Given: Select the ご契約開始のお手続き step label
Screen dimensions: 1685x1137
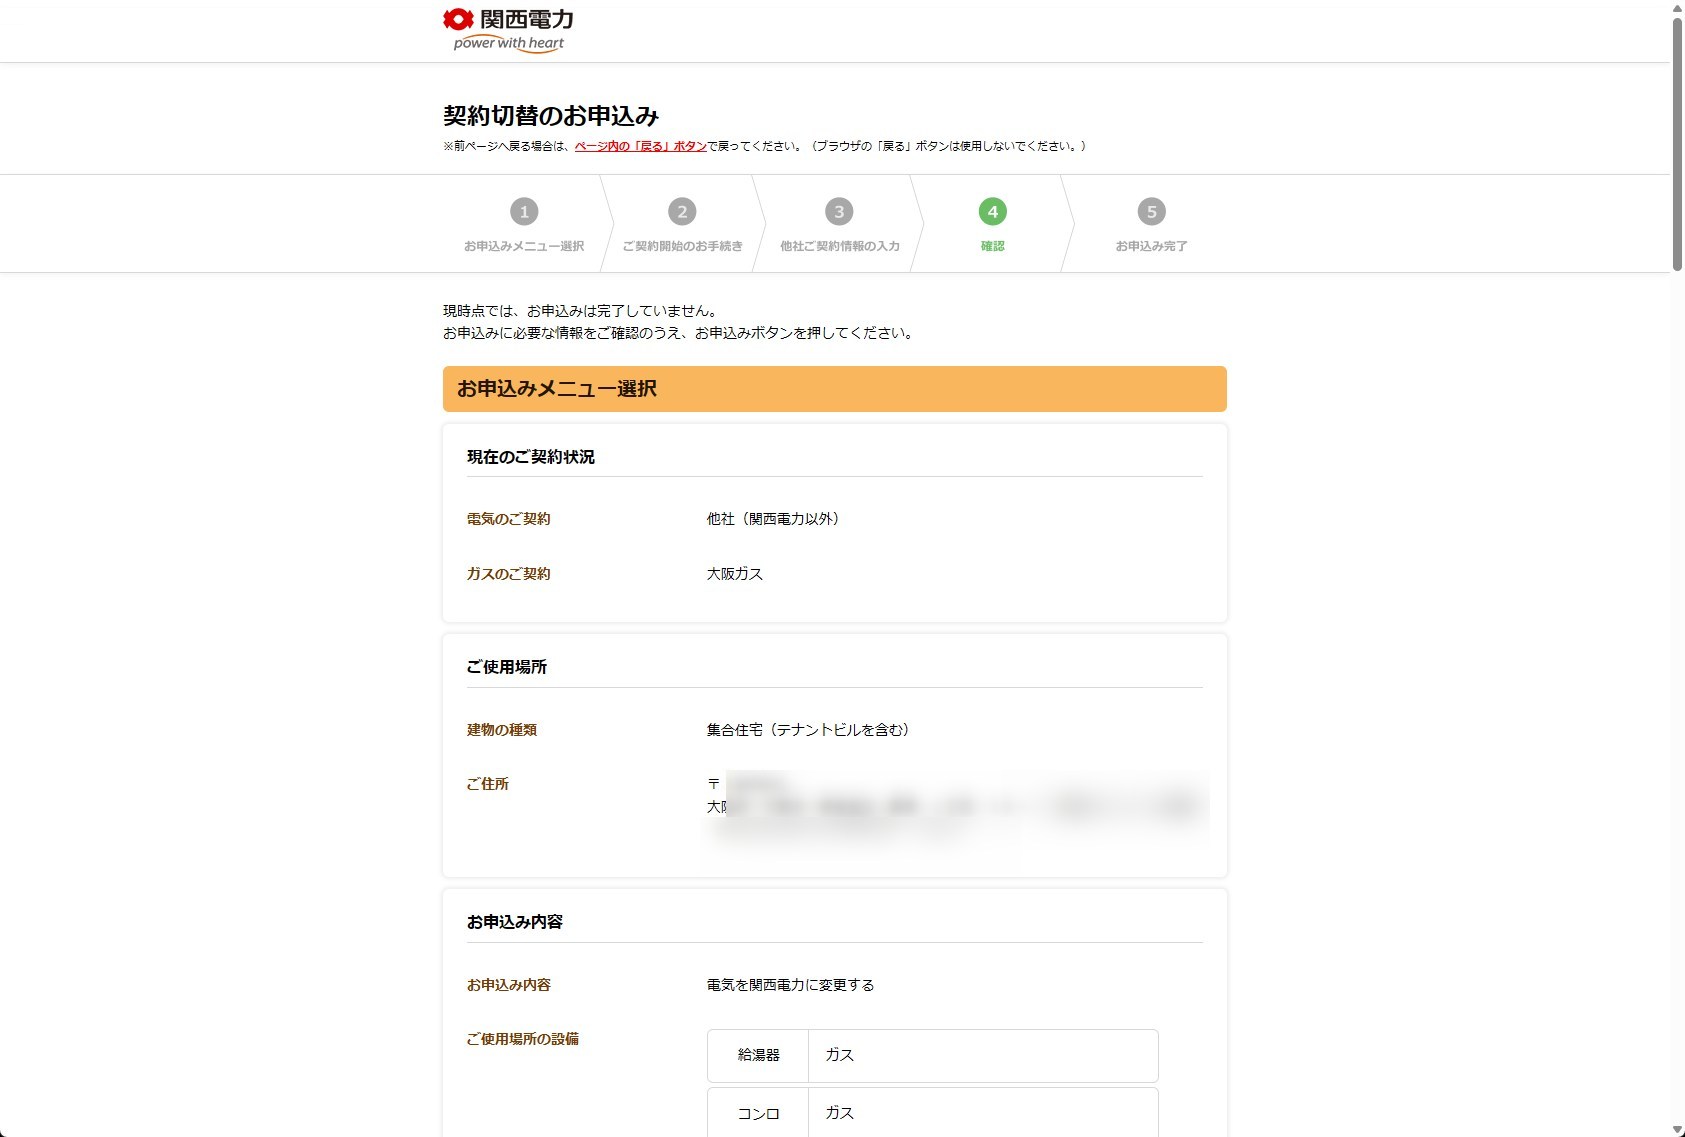Looking at the screenshot, I should tap(682, 246).
